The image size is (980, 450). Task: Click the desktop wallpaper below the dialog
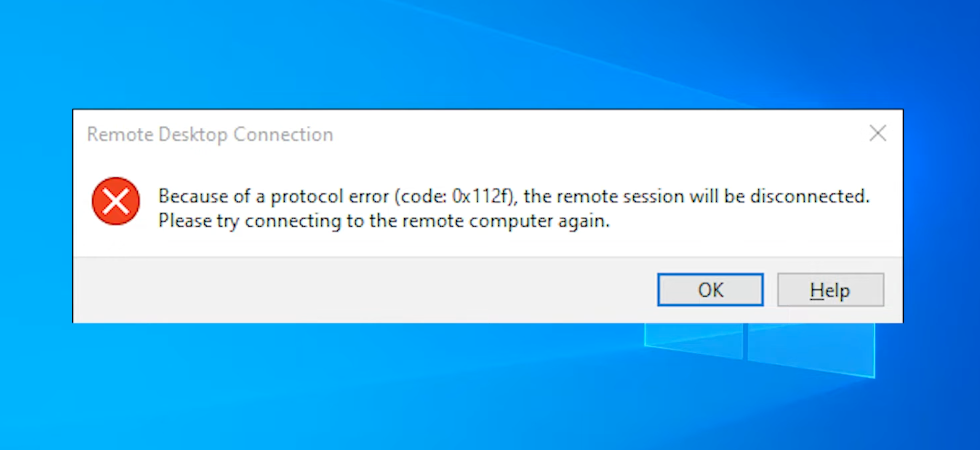coord(400,390)
